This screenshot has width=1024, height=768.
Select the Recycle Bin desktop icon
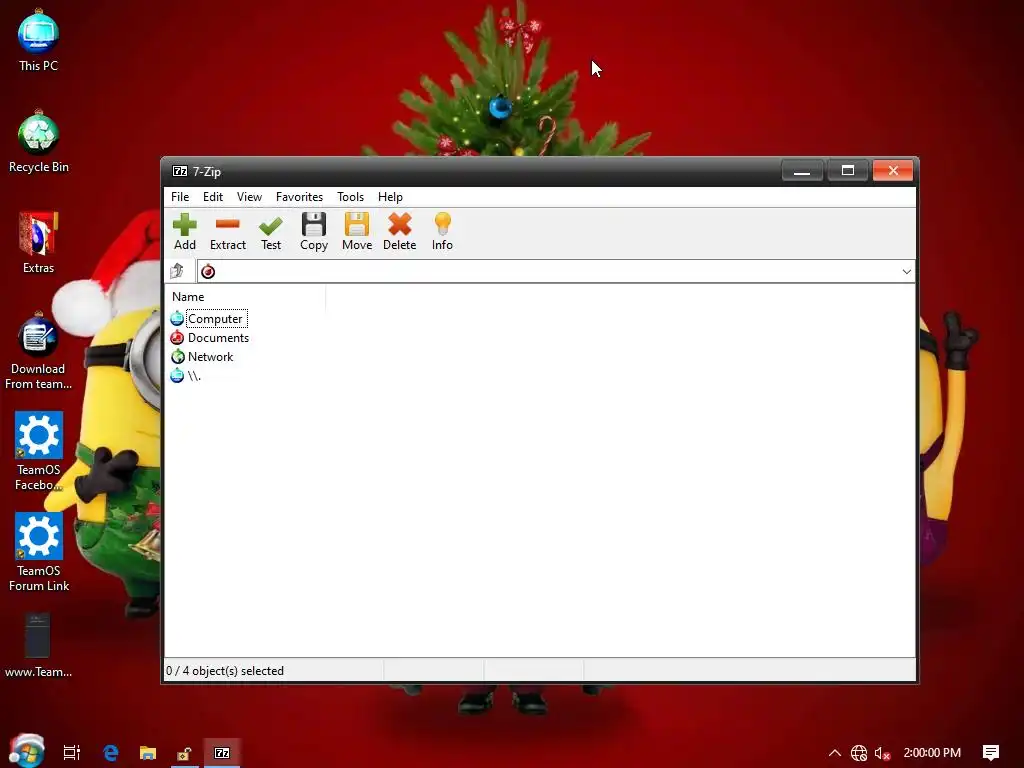click(x=39, y=141)
